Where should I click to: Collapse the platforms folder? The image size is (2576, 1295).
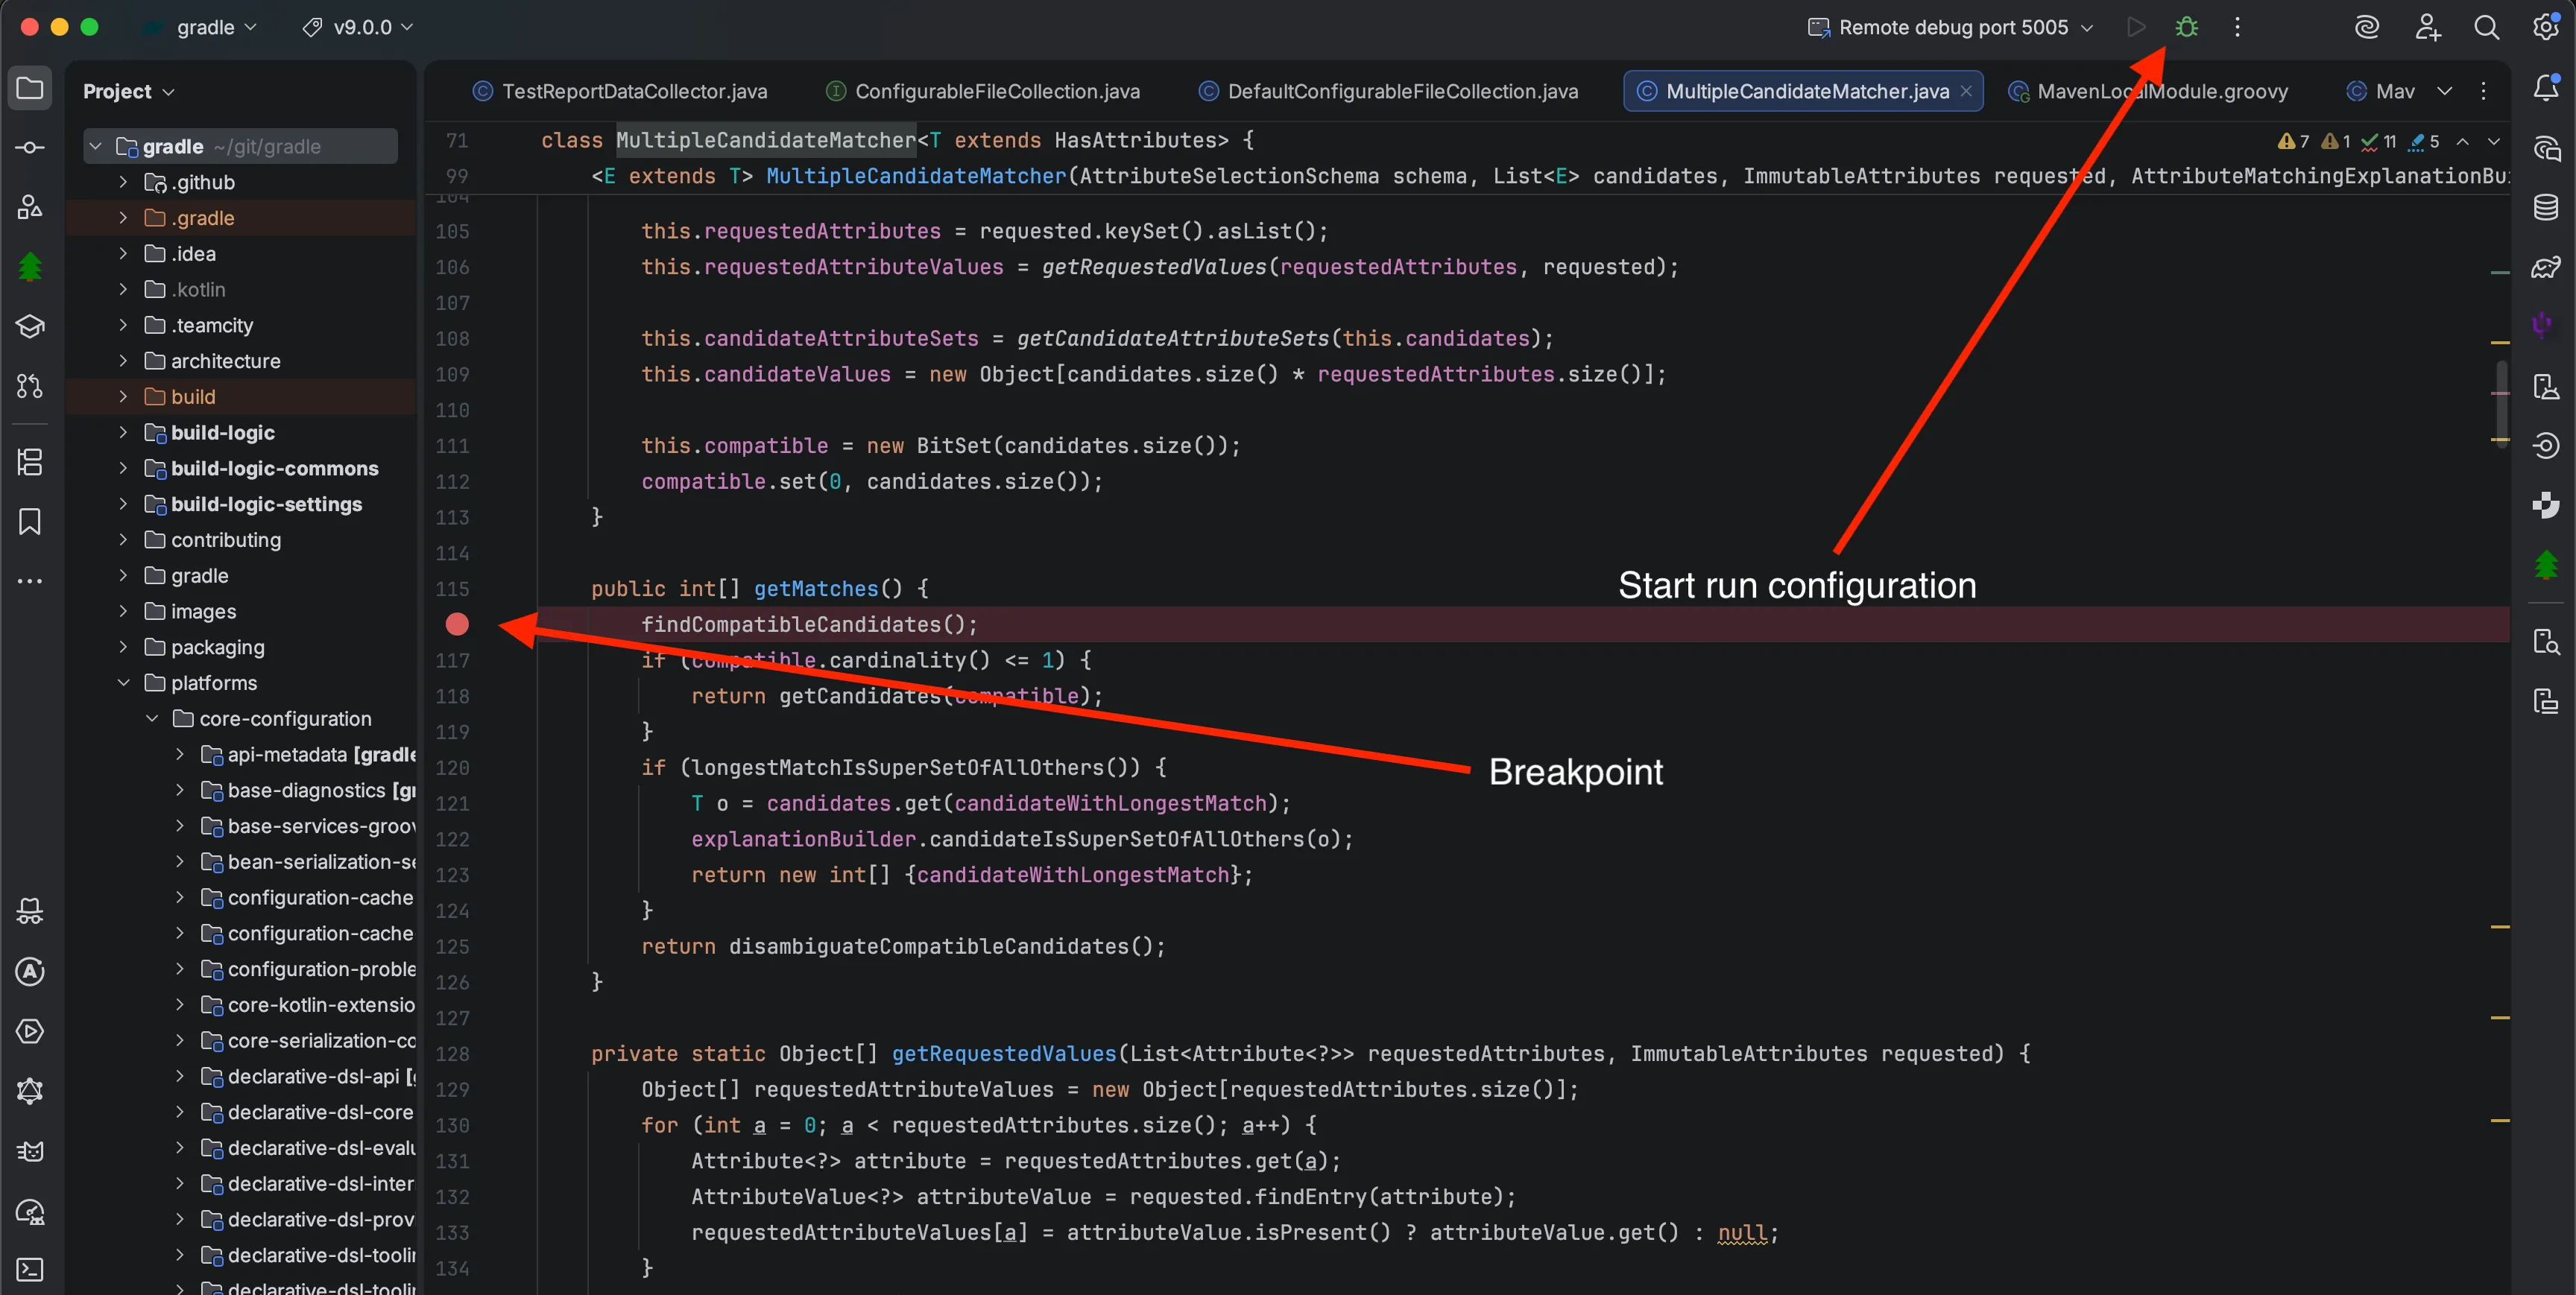(x=123, y=683)
